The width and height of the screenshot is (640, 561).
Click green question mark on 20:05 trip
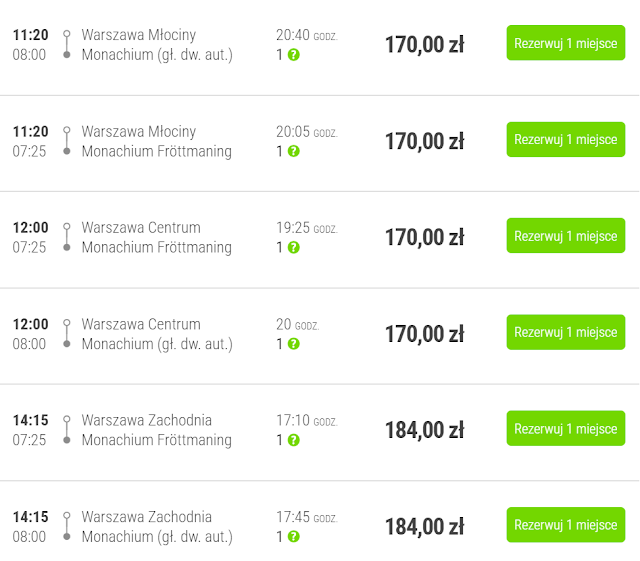(293, 151)
